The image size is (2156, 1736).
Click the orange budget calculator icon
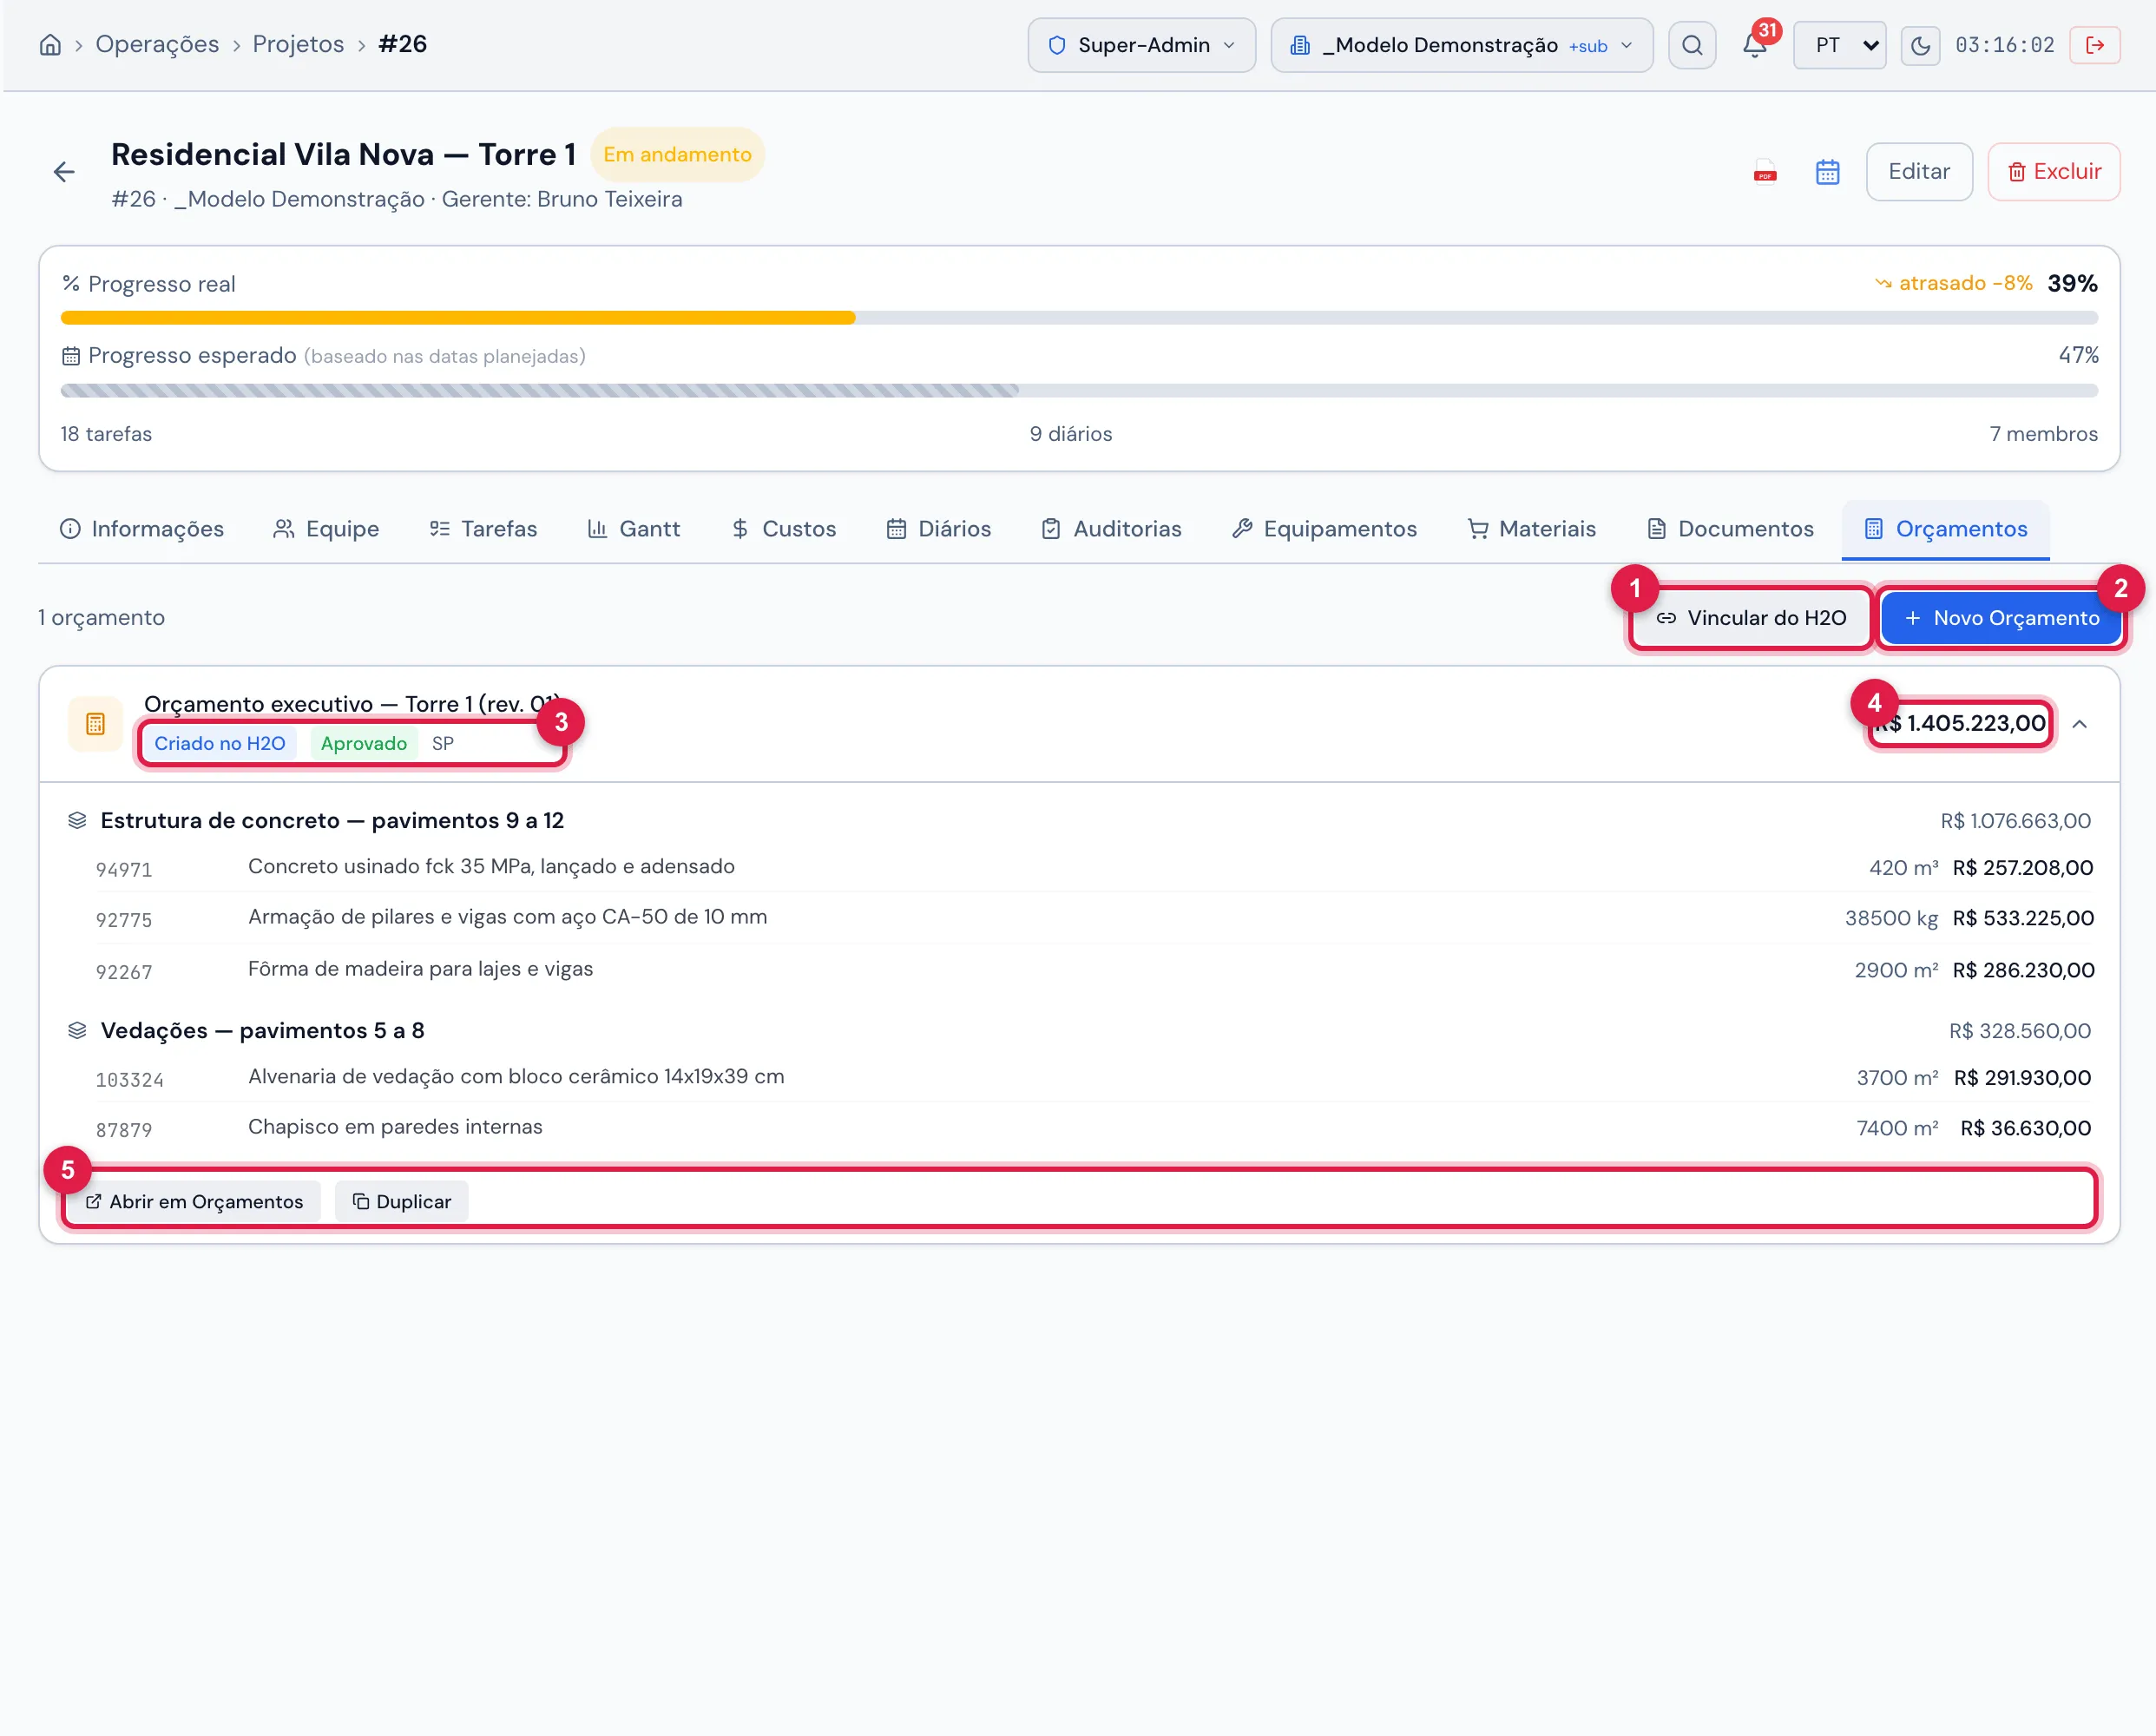[x=95, y=724]
